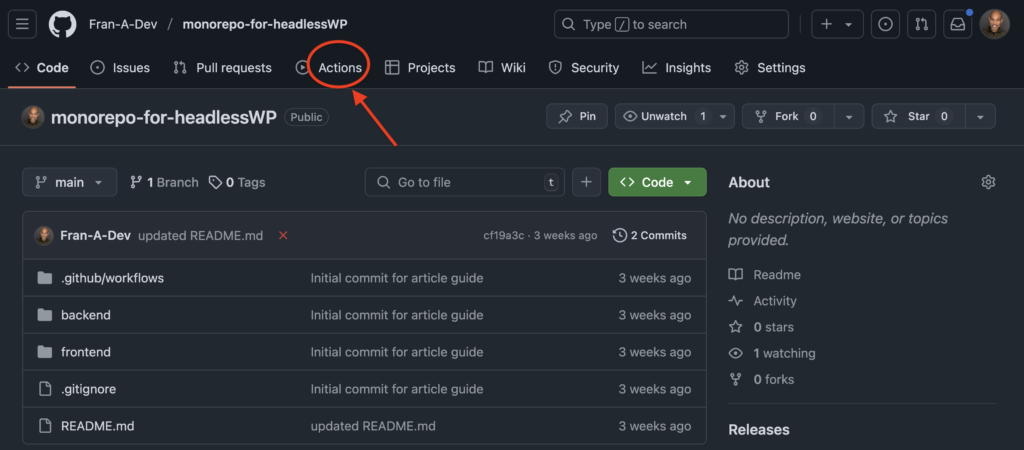The height and width of the screenshot is (450, 1024).
Task: Open the issues icon in top header
Action: (885, 24)
